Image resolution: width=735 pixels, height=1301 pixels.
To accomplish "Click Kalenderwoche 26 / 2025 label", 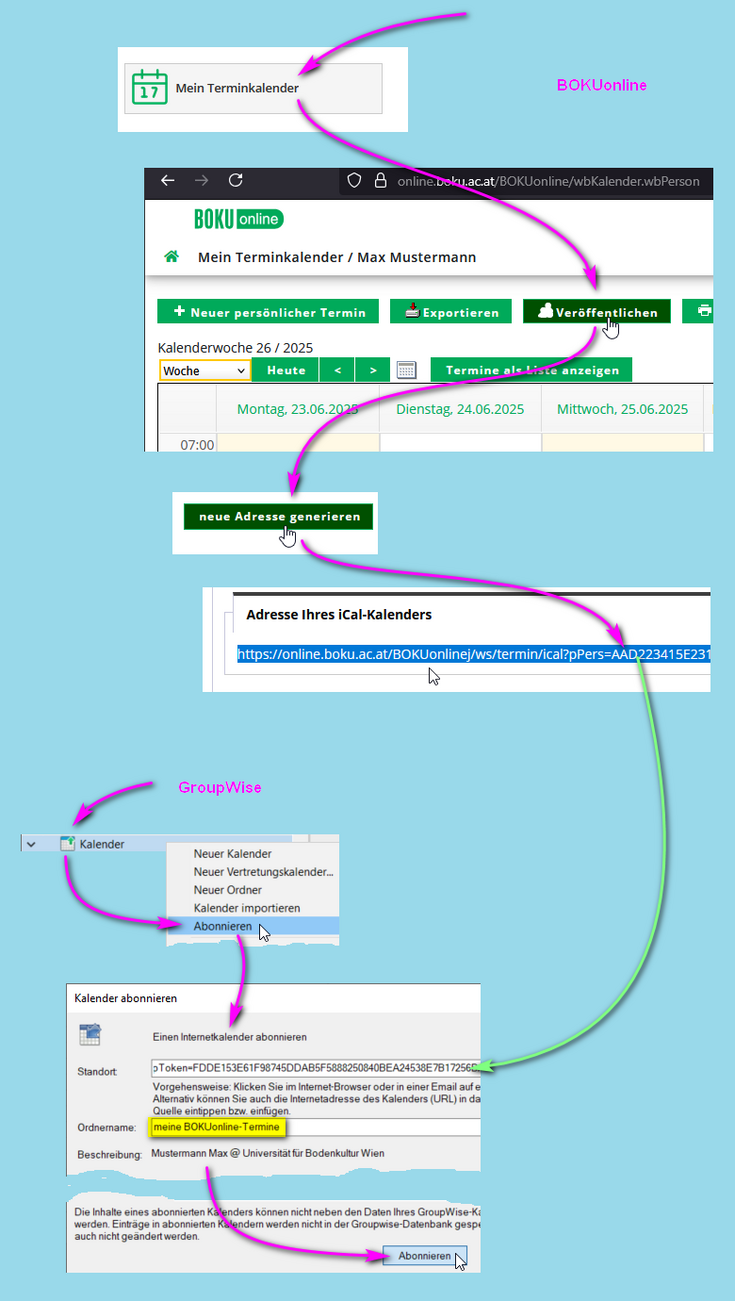I will click(236, 348).
